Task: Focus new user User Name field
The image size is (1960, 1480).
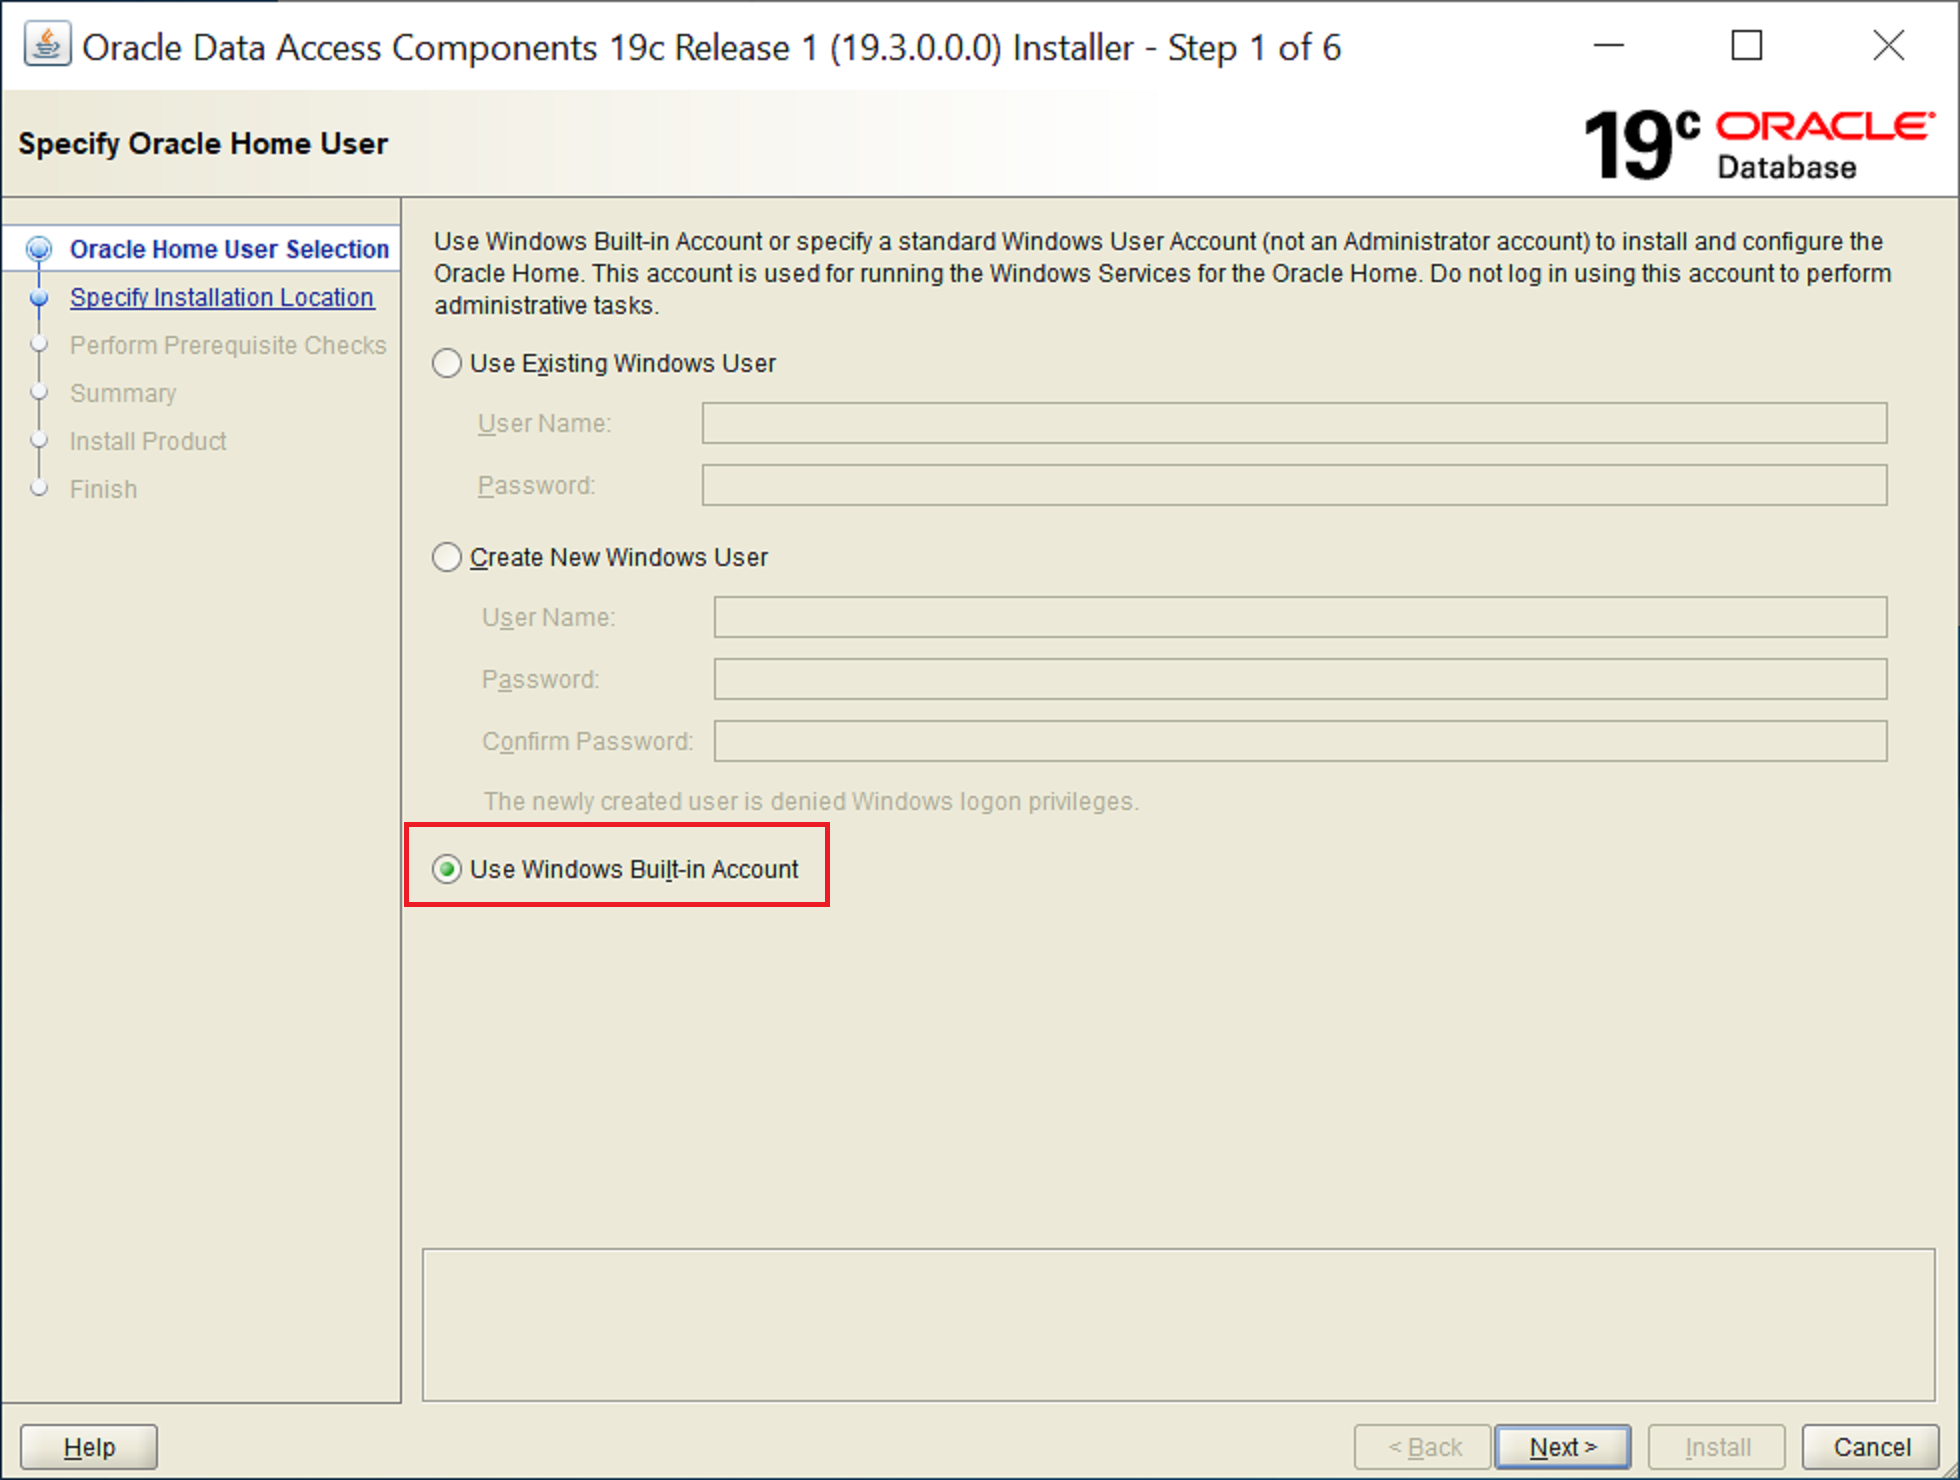Action: (x=1300, y=617)
